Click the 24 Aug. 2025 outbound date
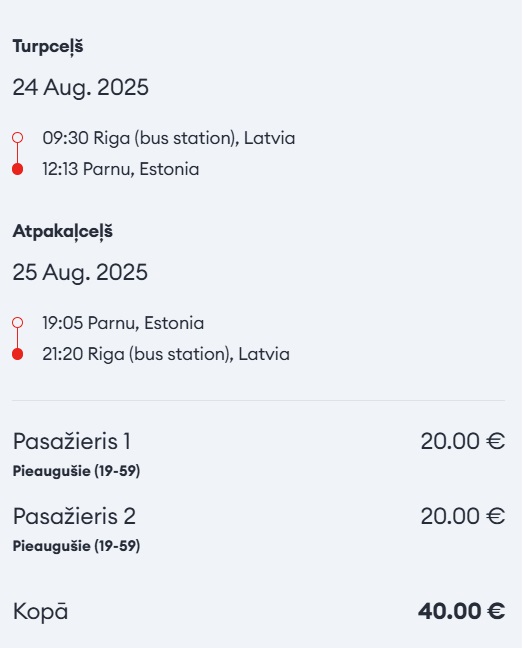 click(81, 88)
